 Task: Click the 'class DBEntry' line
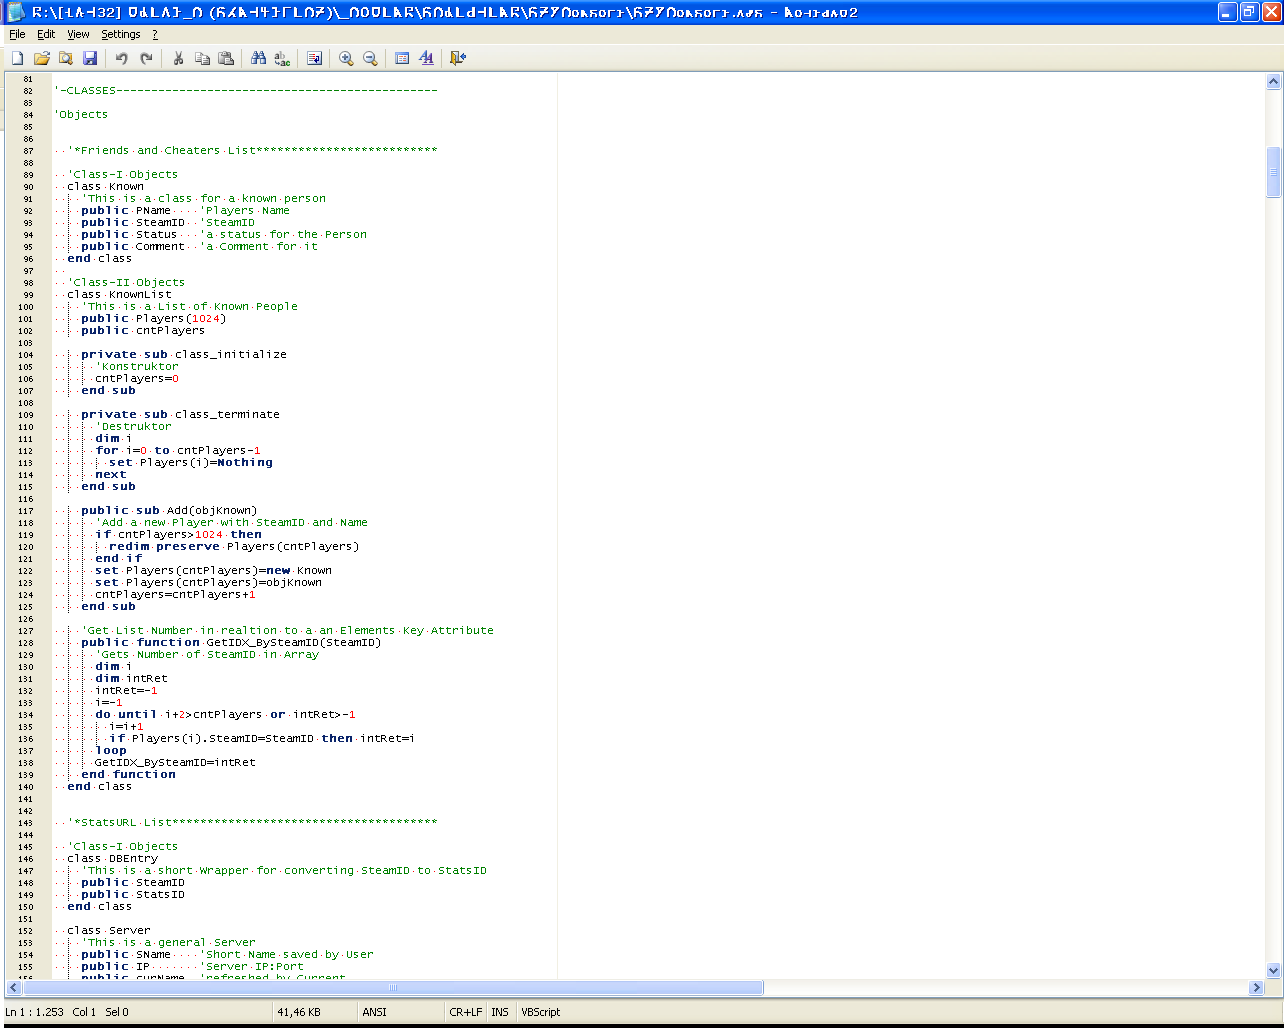112,858
